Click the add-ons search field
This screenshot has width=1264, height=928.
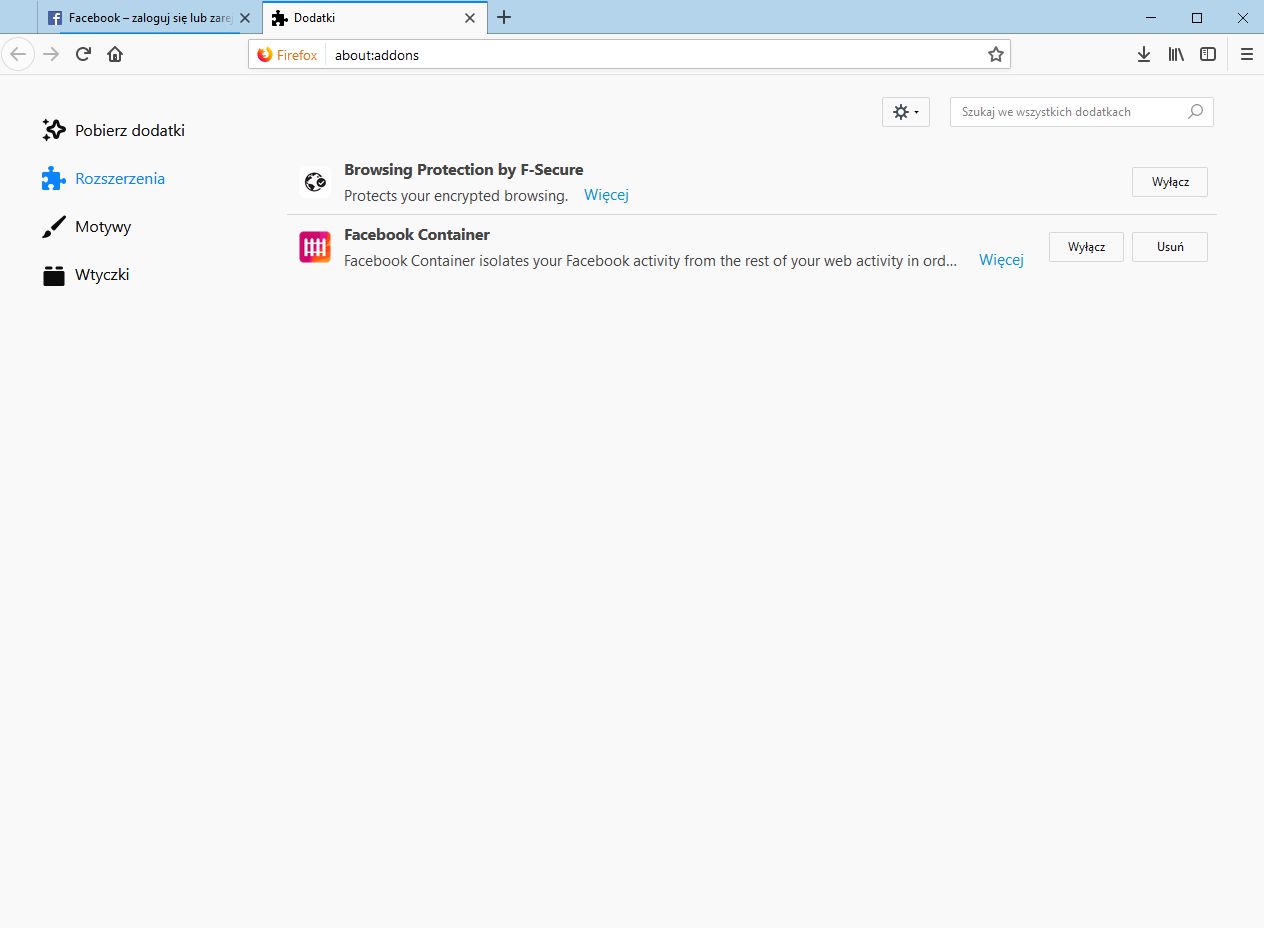[x=1081, y=112]
